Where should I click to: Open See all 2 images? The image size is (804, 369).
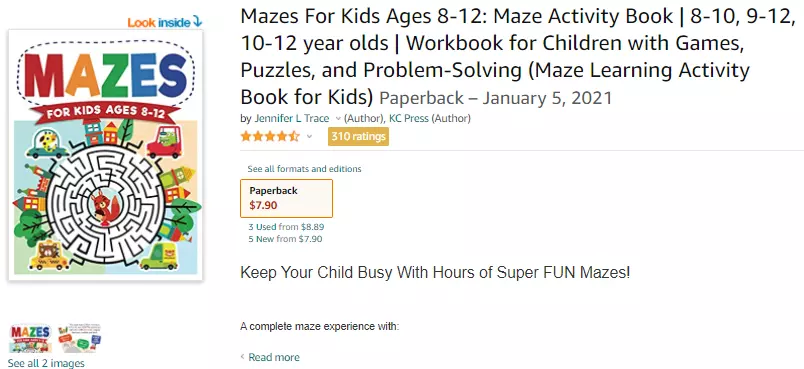click(46, 363)
